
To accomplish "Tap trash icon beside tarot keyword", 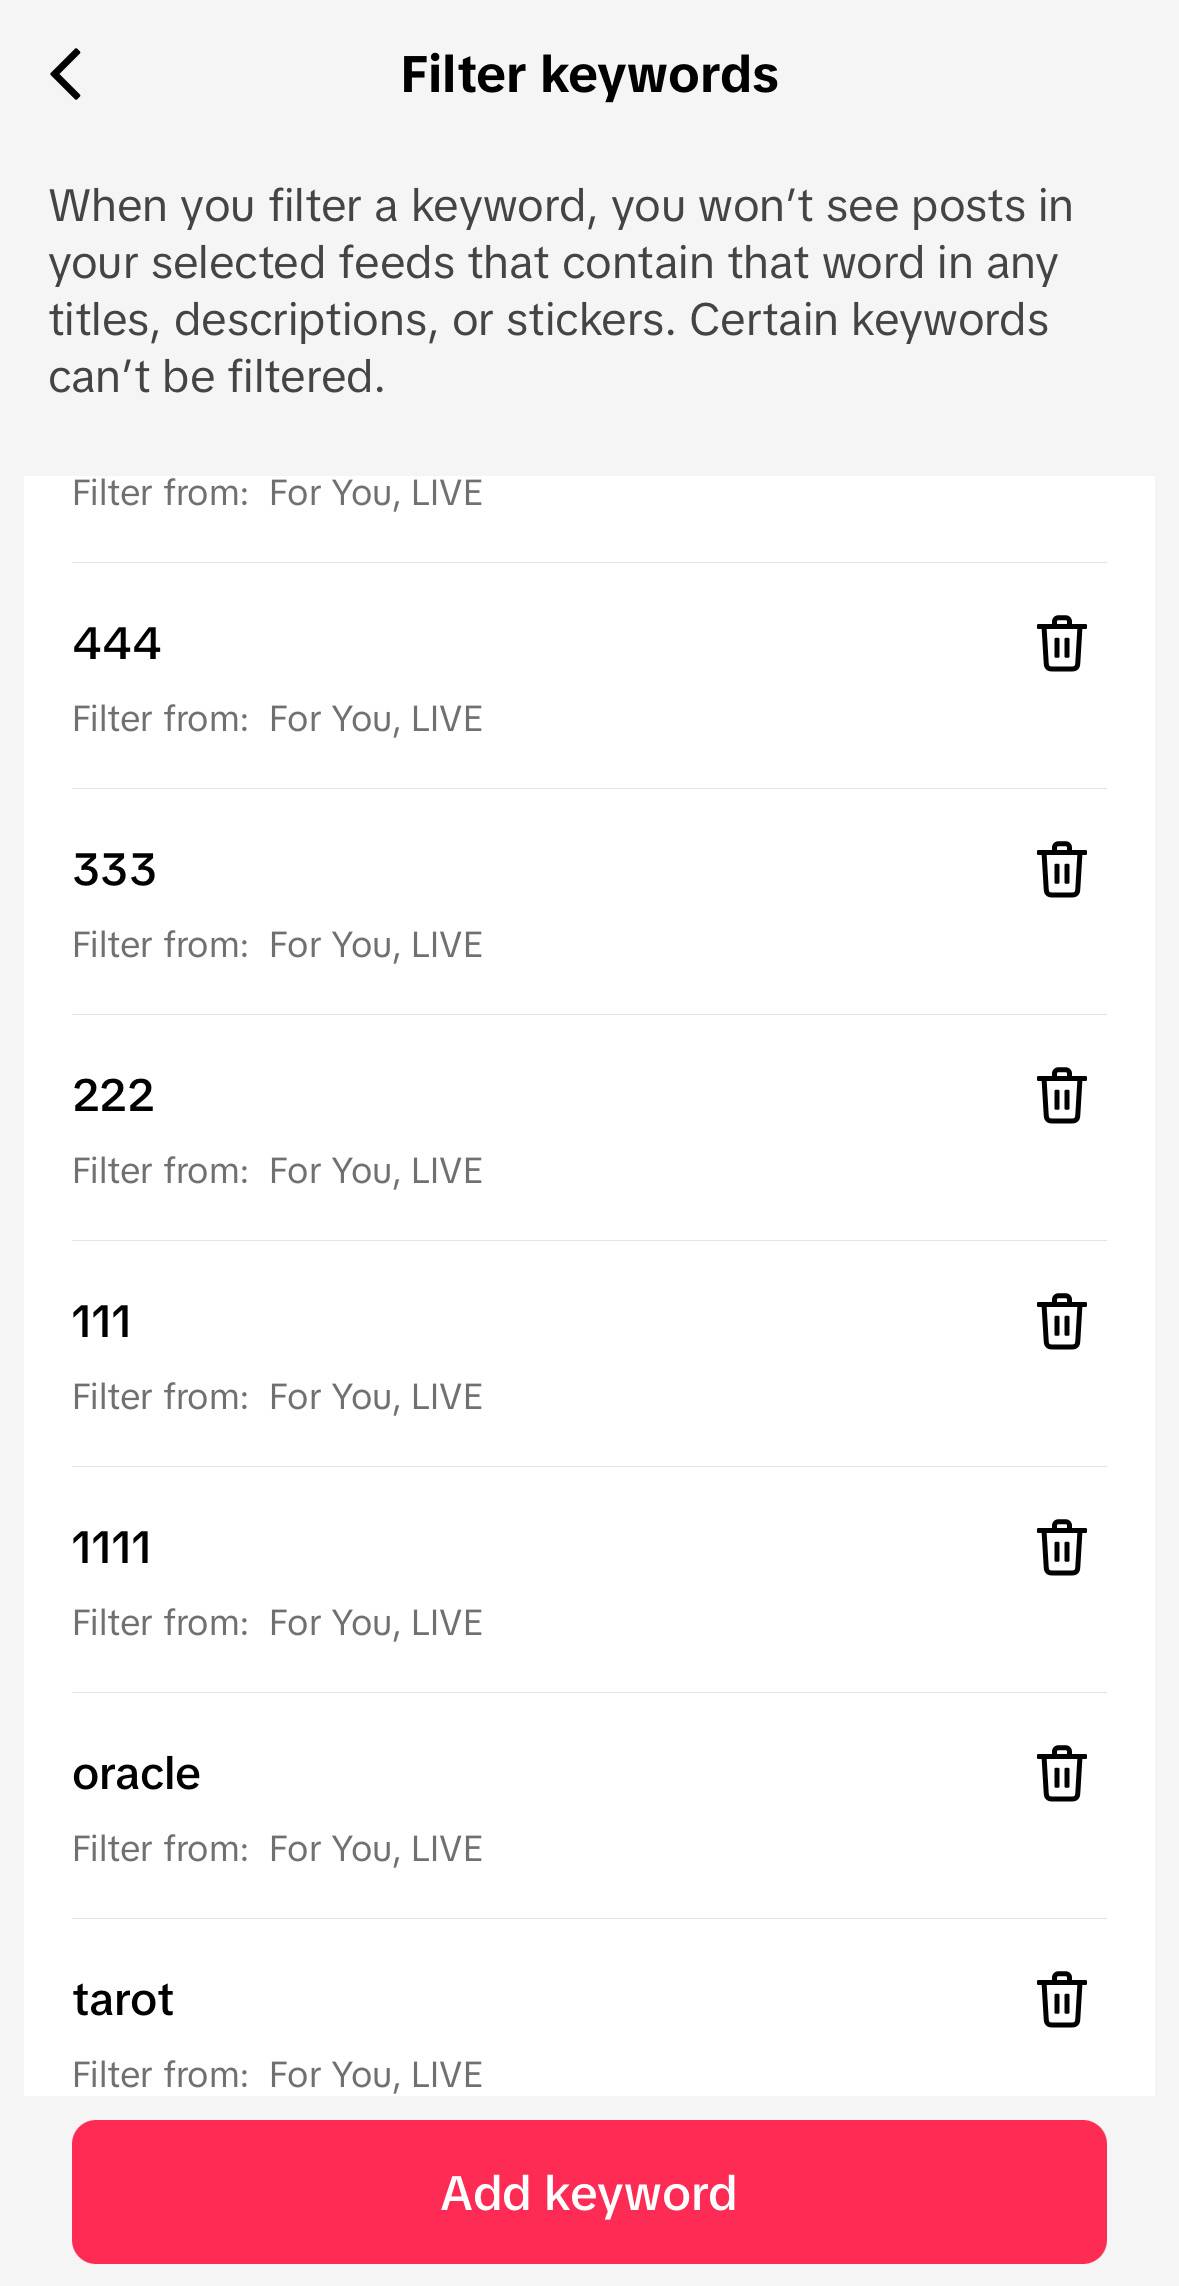I will [x=1061, y=1999].
